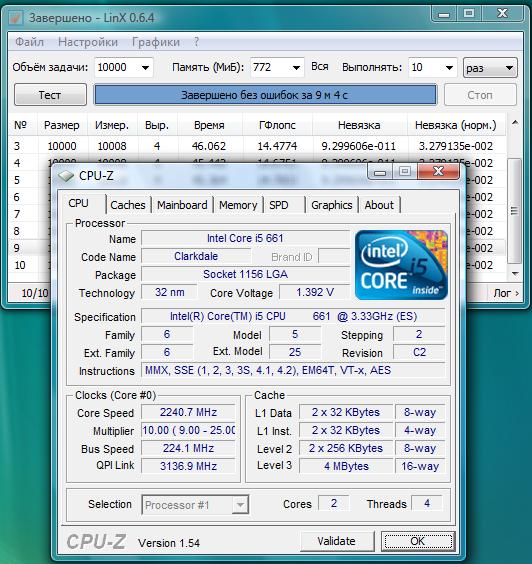Click scroll down arrow in LinX results
532x564 pixels.
pyautogui.click(x=515, y=274)
